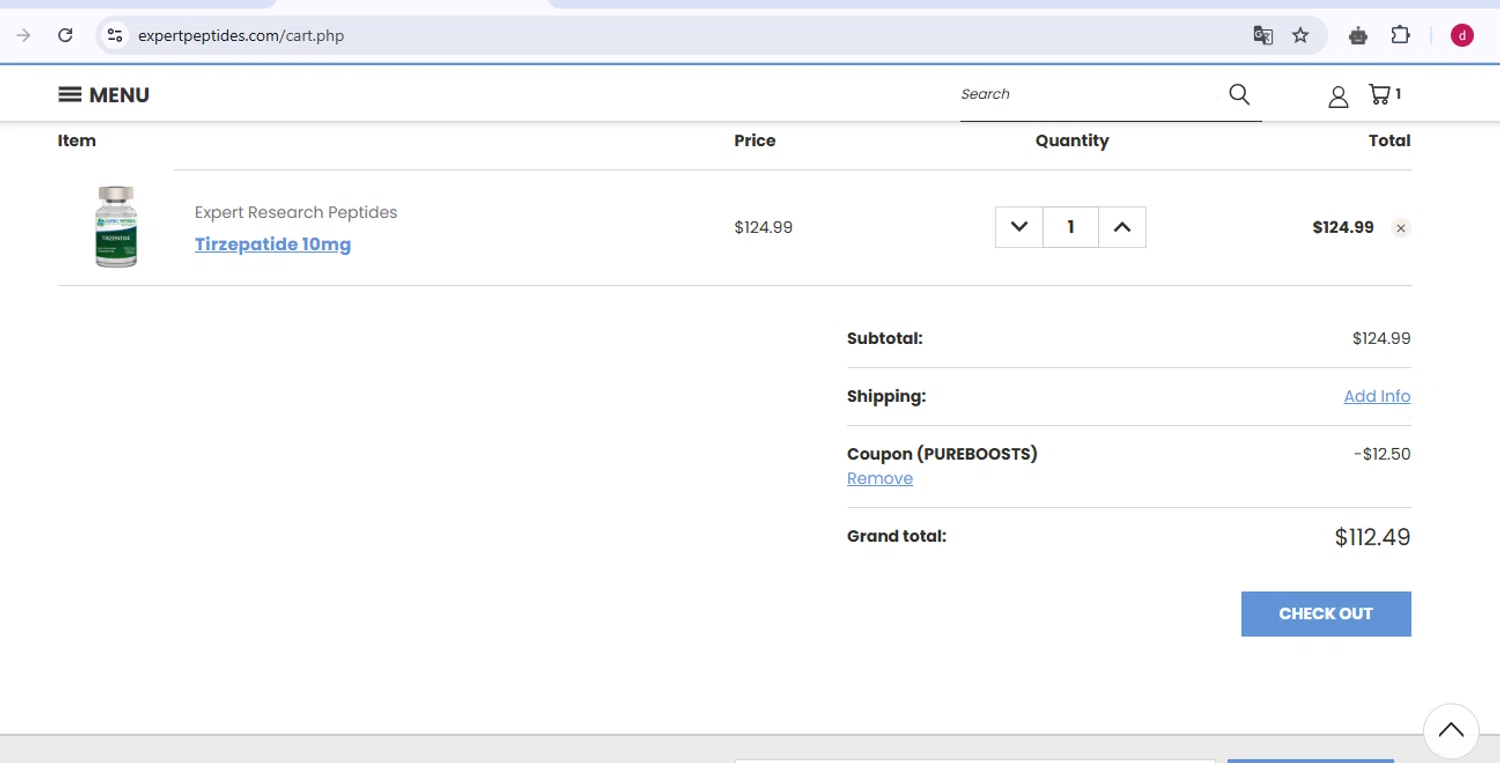Open the shopping cart icon
The width and height of the screenshot is (1500, 763).
click(x=1384, y=94)
